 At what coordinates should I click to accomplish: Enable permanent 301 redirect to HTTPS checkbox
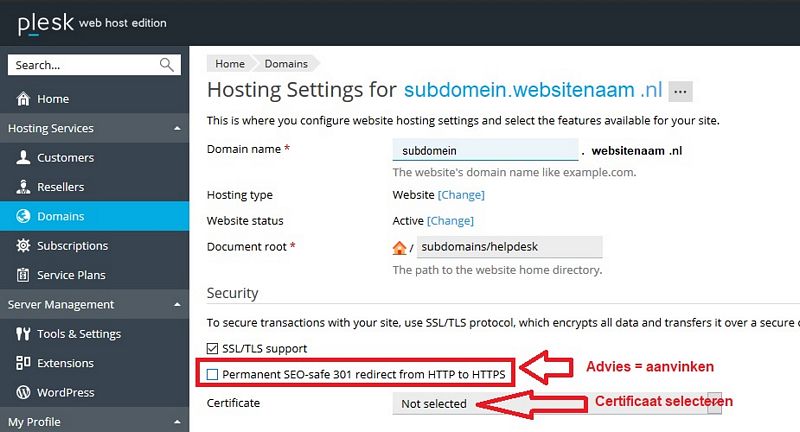tap(212, 374)
